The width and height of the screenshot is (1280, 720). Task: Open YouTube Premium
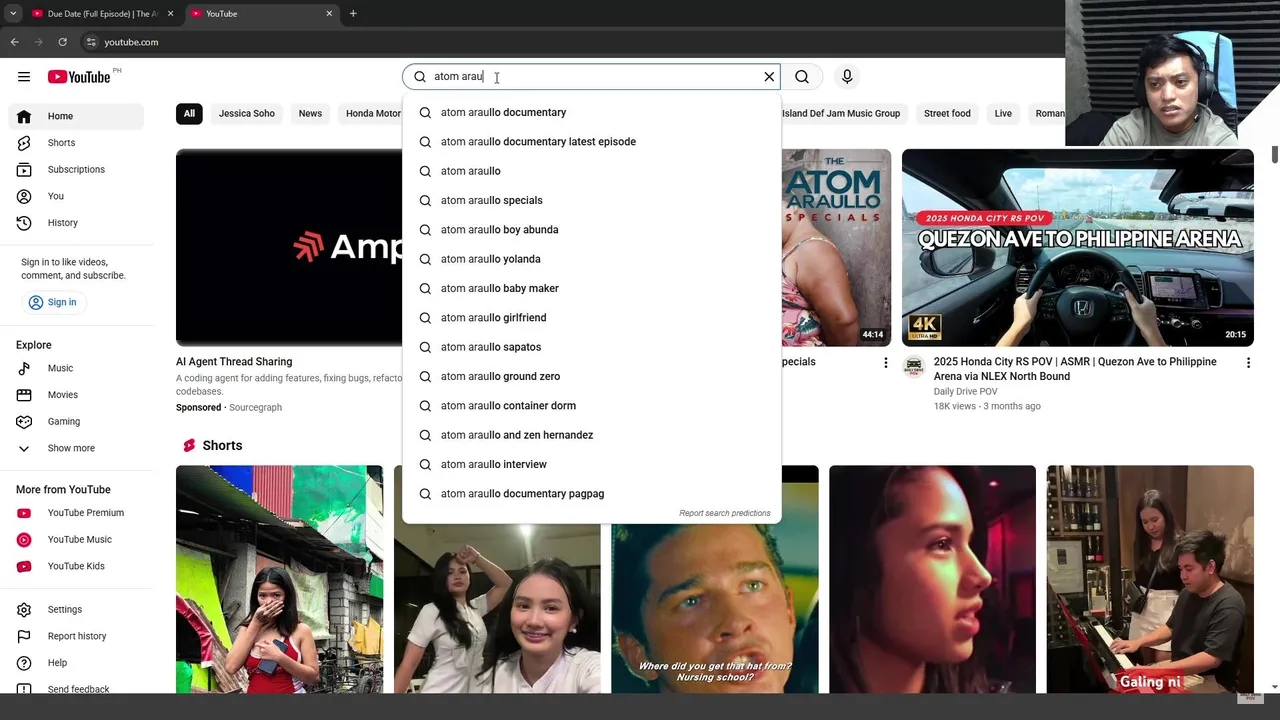tap(76, 513)
